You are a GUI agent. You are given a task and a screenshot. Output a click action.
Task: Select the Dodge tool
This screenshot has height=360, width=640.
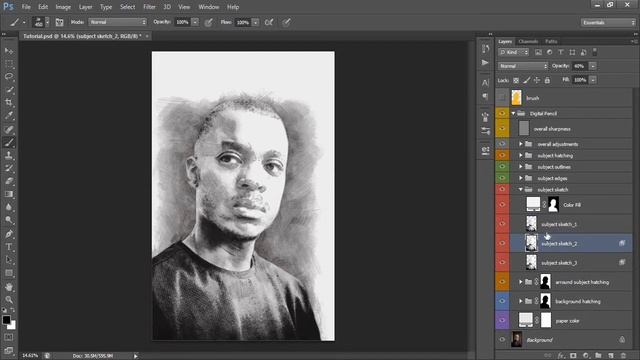coord(9,220)
